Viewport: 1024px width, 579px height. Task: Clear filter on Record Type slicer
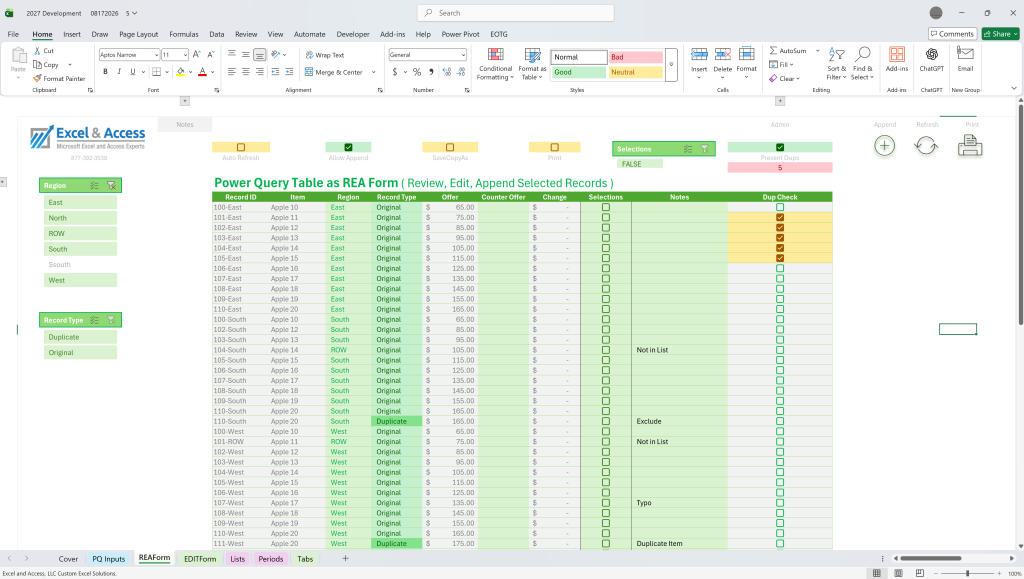point(111,320)
